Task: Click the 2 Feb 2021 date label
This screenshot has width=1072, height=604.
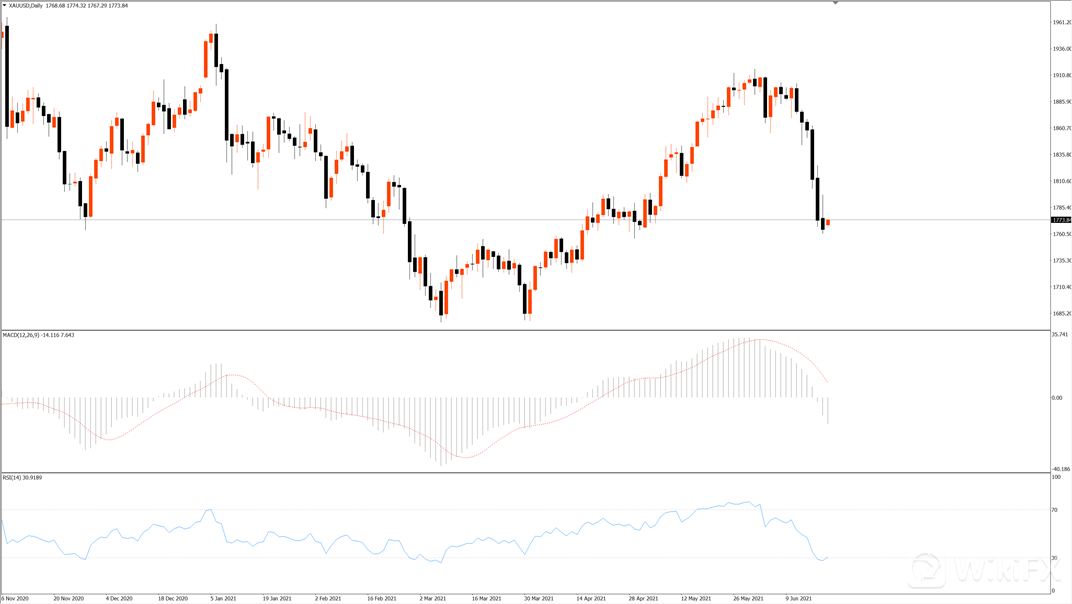Action: pos(328,599)
